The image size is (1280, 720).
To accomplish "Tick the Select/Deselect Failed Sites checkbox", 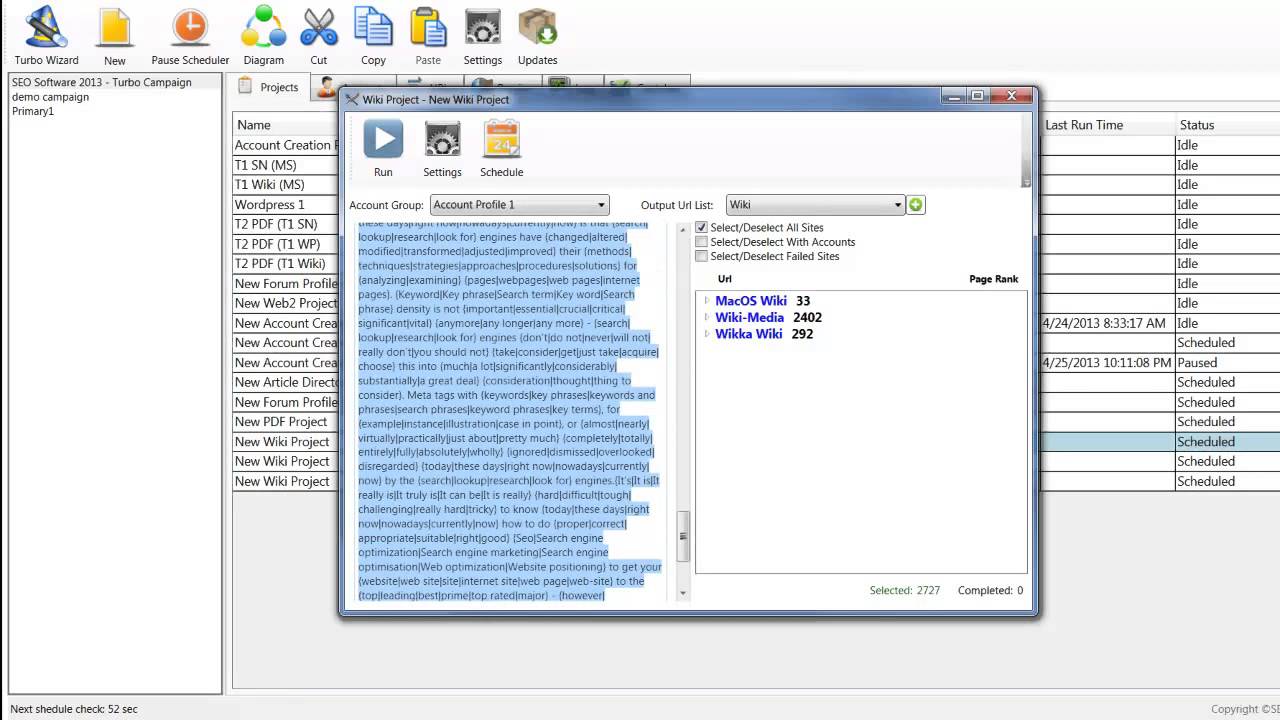I will (702, 257).
